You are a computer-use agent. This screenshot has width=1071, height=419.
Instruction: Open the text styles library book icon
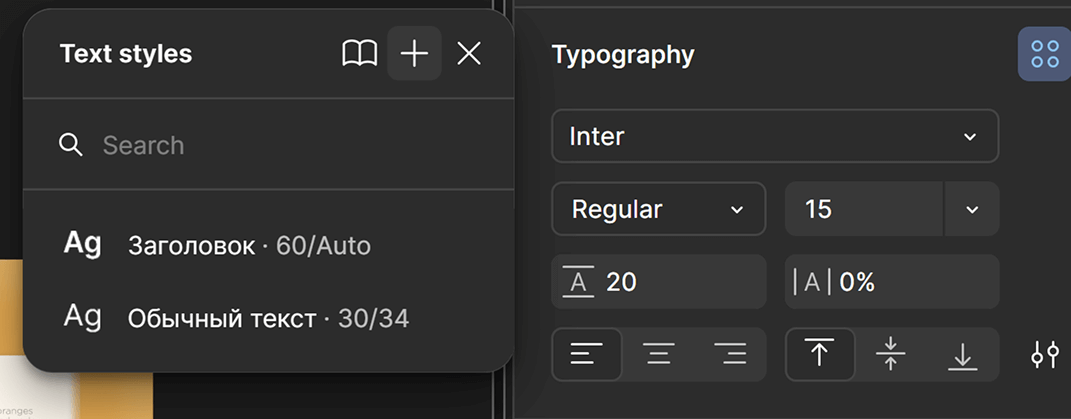(359, 54)
